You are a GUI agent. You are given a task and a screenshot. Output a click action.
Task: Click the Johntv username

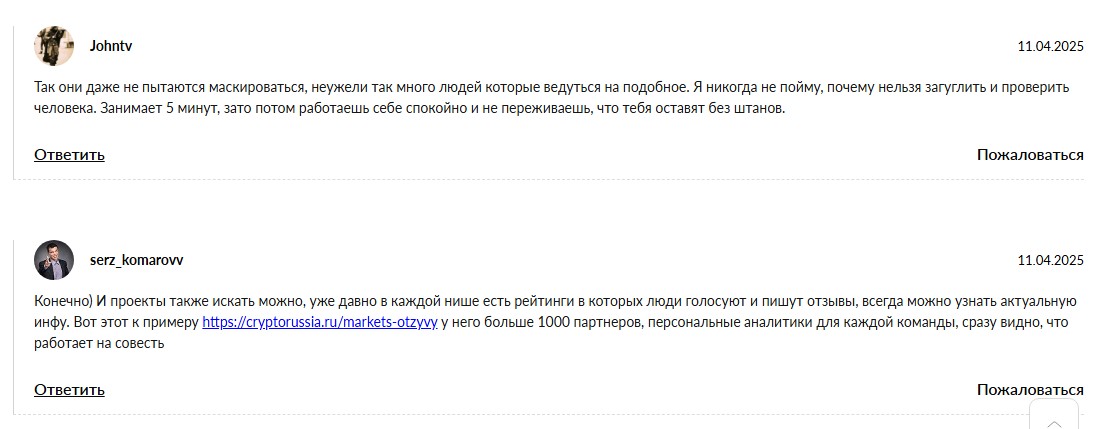pos(111,46)
